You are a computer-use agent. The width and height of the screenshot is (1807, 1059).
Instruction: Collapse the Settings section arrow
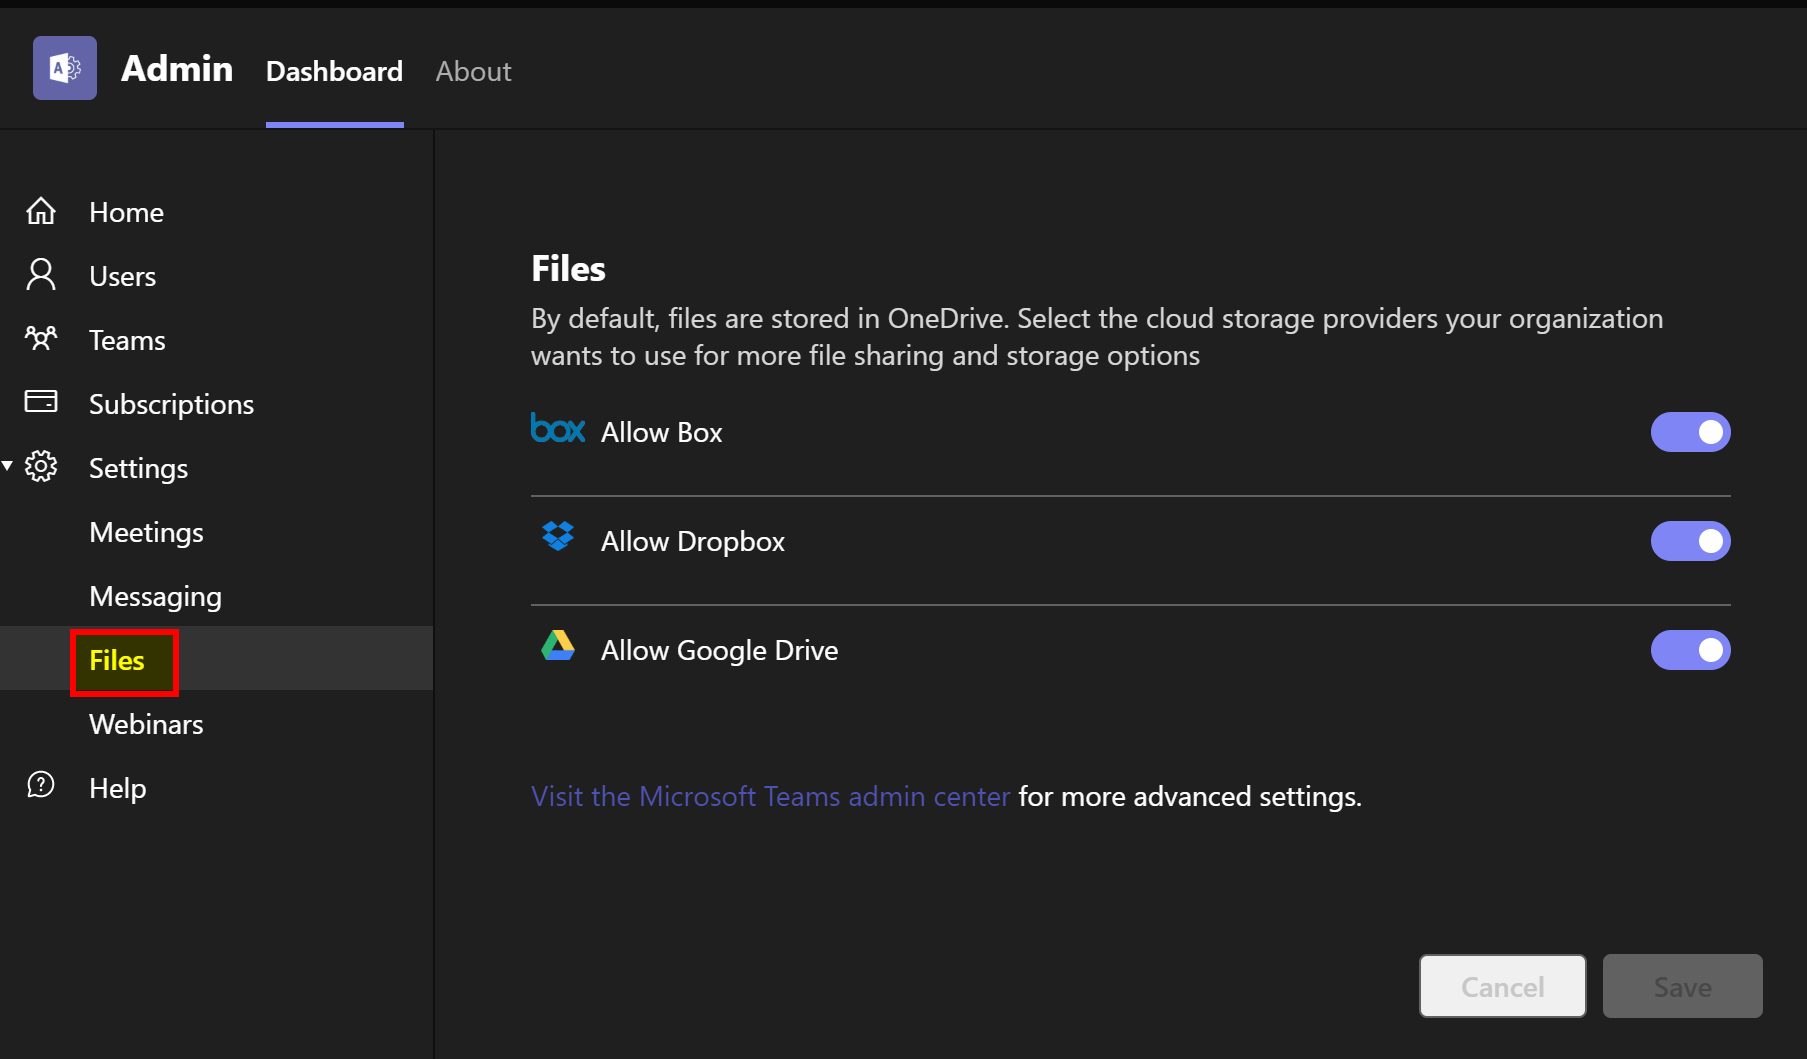click(x=8, y=466)
